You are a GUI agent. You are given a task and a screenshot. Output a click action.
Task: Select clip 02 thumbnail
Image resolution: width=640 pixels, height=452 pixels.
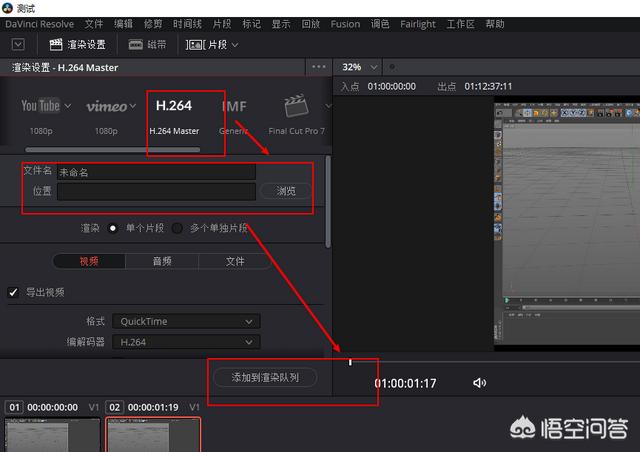(153, 435)
